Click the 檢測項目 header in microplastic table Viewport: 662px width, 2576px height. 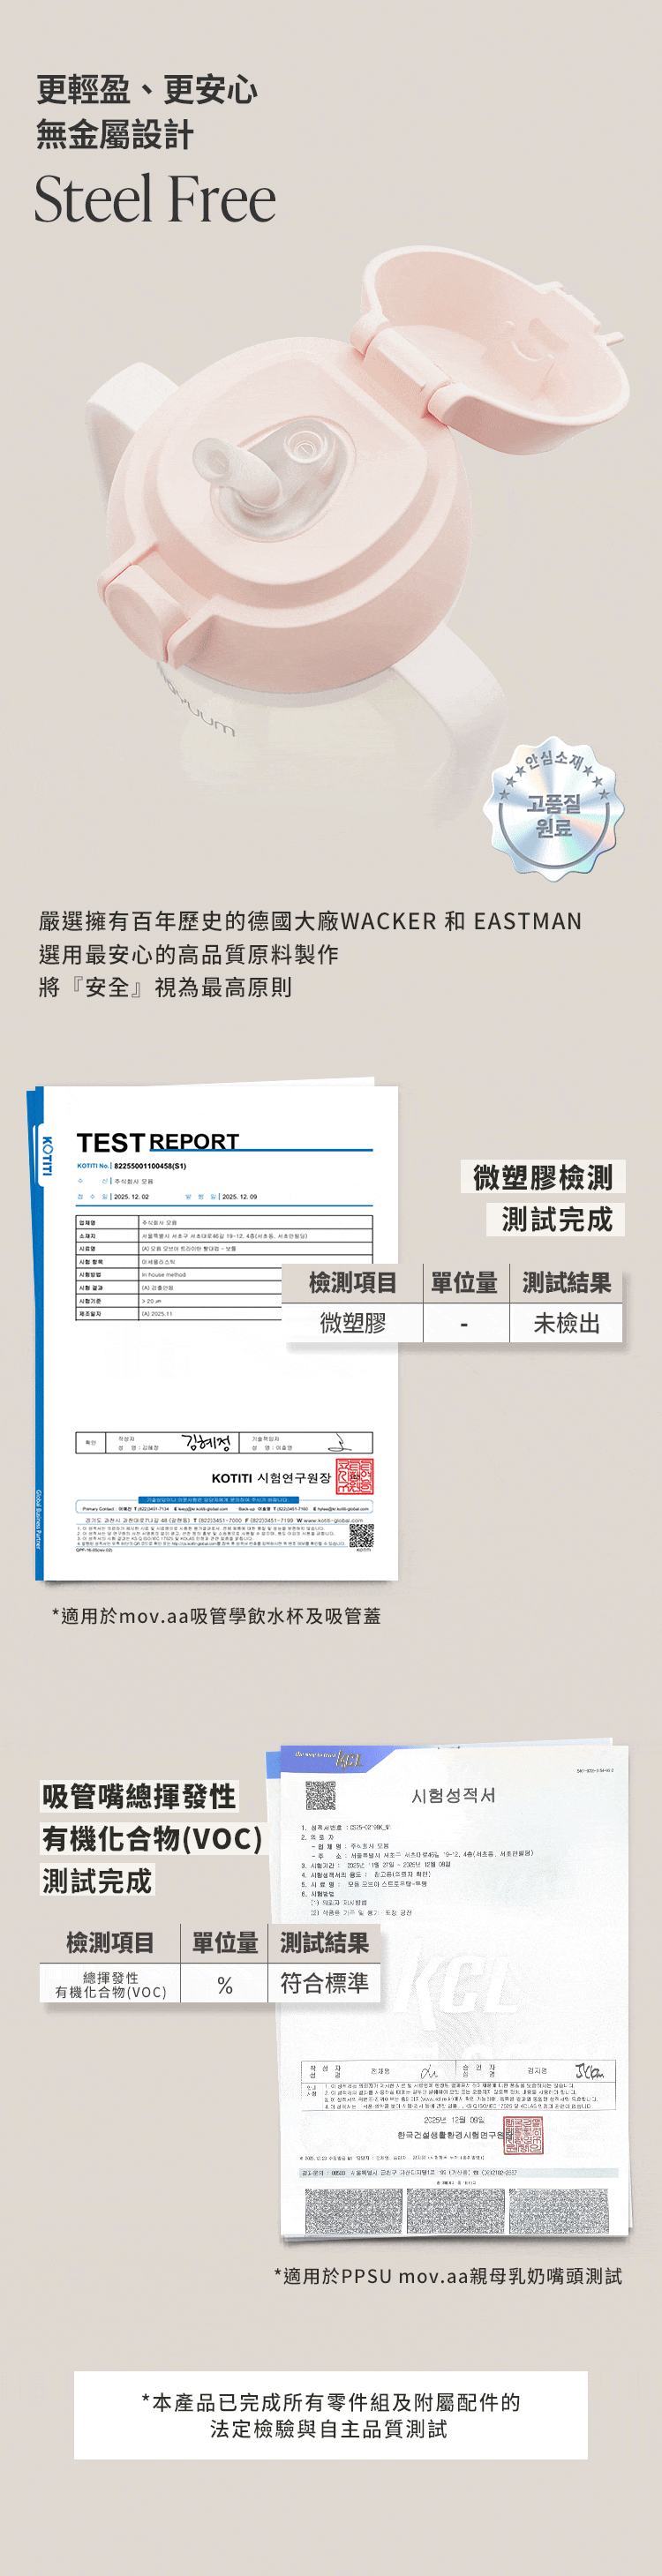[352, 1283]
